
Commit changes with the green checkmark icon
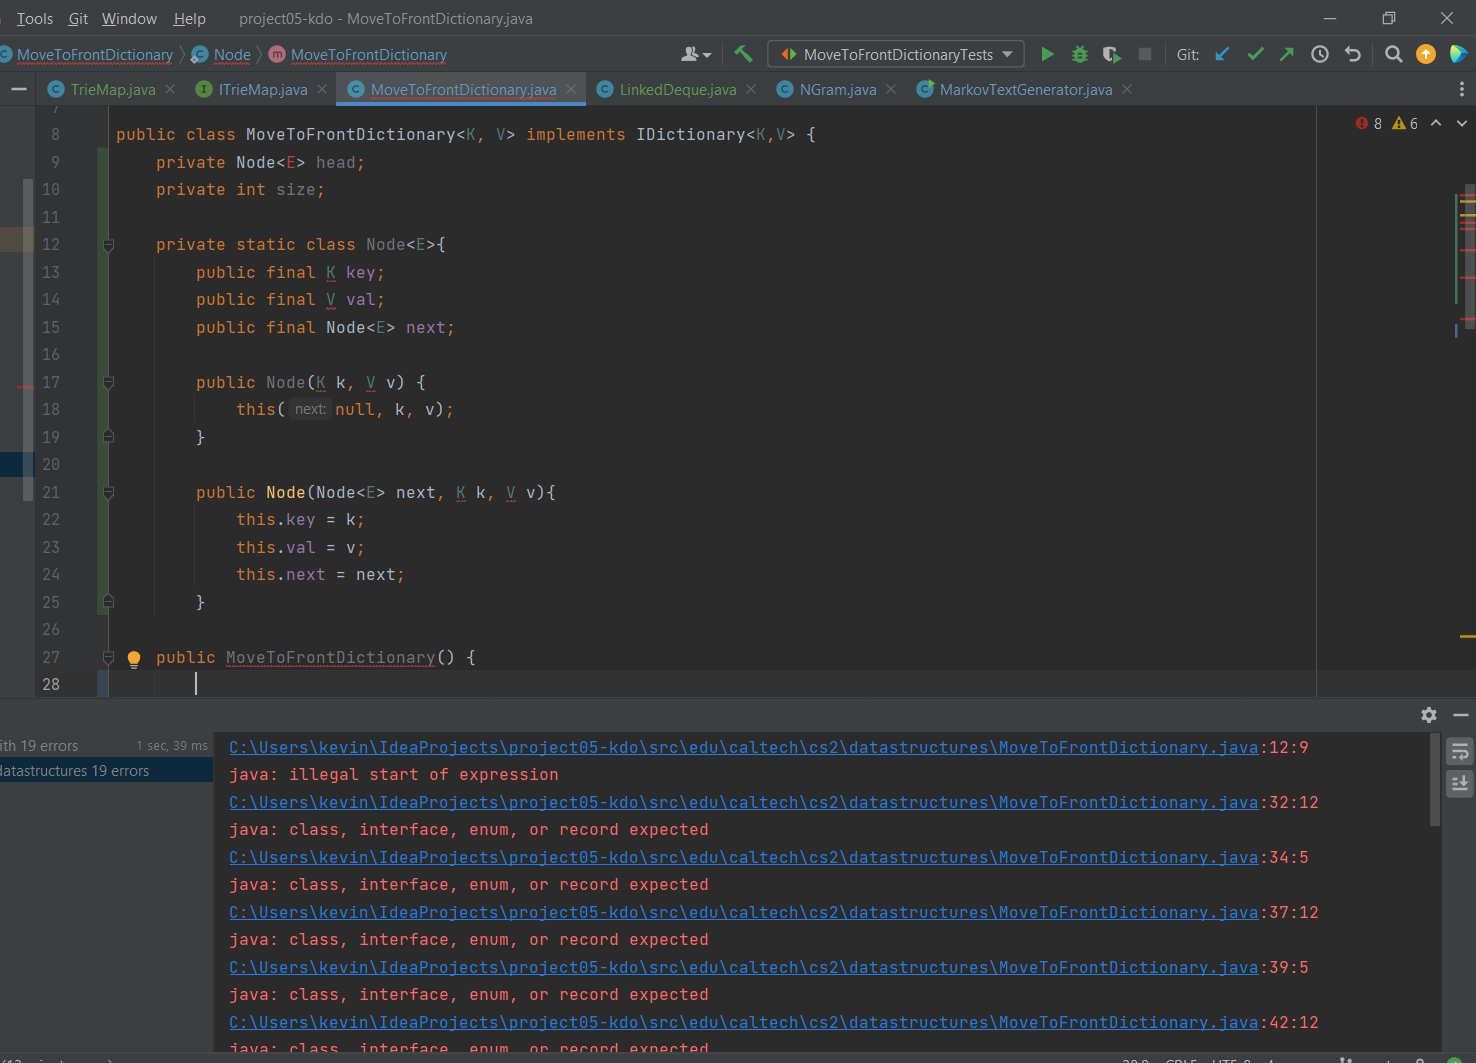coord(1255,55)
